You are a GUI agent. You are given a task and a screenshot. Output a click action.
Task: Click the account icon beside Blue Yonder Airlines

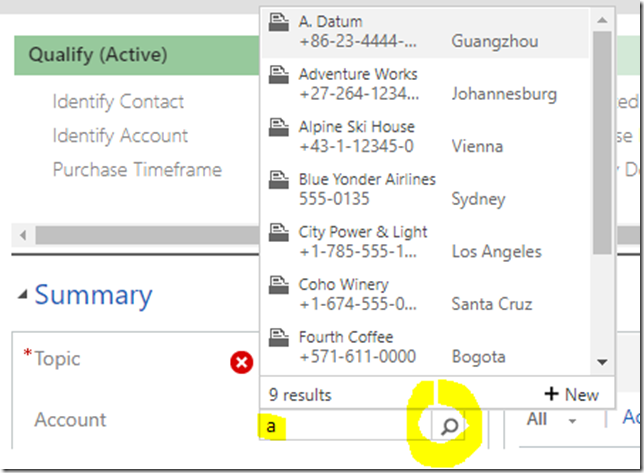pyautogui.click(x=280, y=180)
